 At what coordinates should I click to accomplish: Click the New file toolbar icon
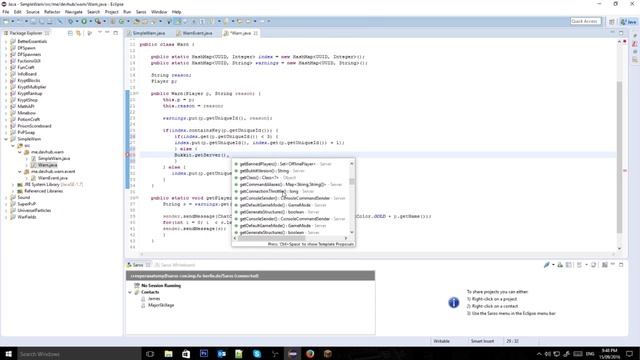(6, 21)
